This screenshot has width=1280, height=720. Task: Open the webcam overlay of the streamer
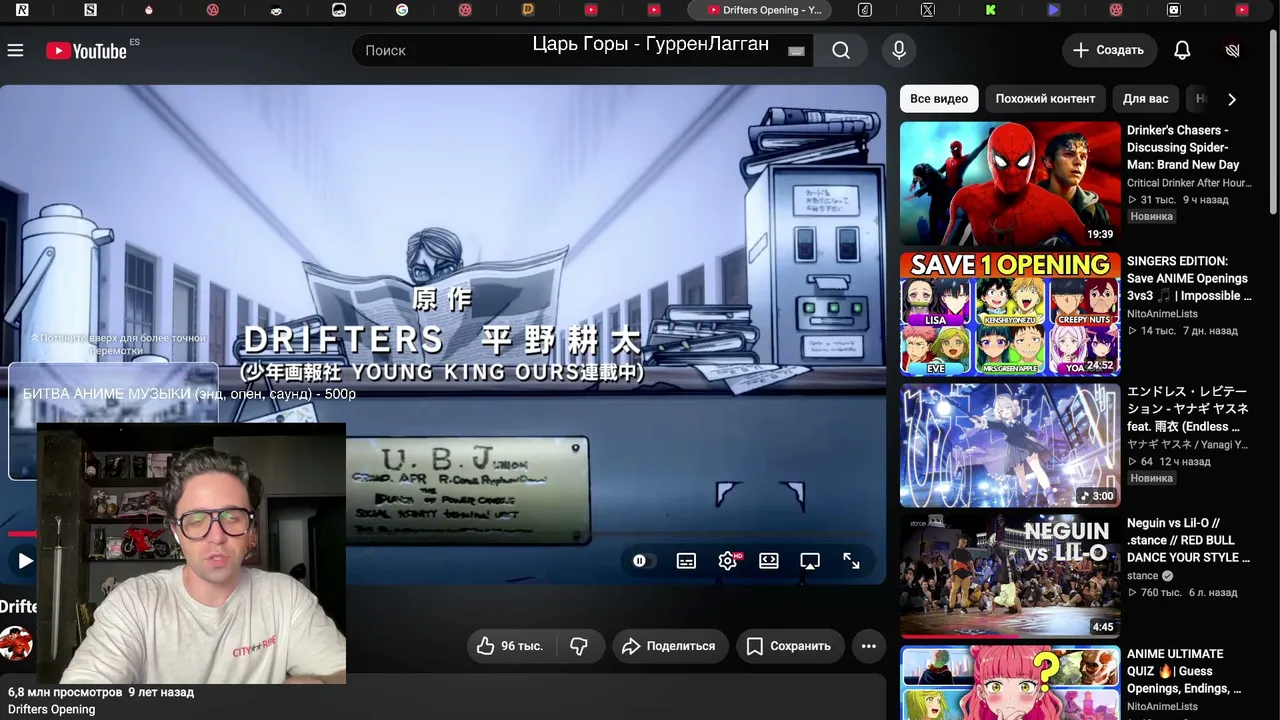191,553
